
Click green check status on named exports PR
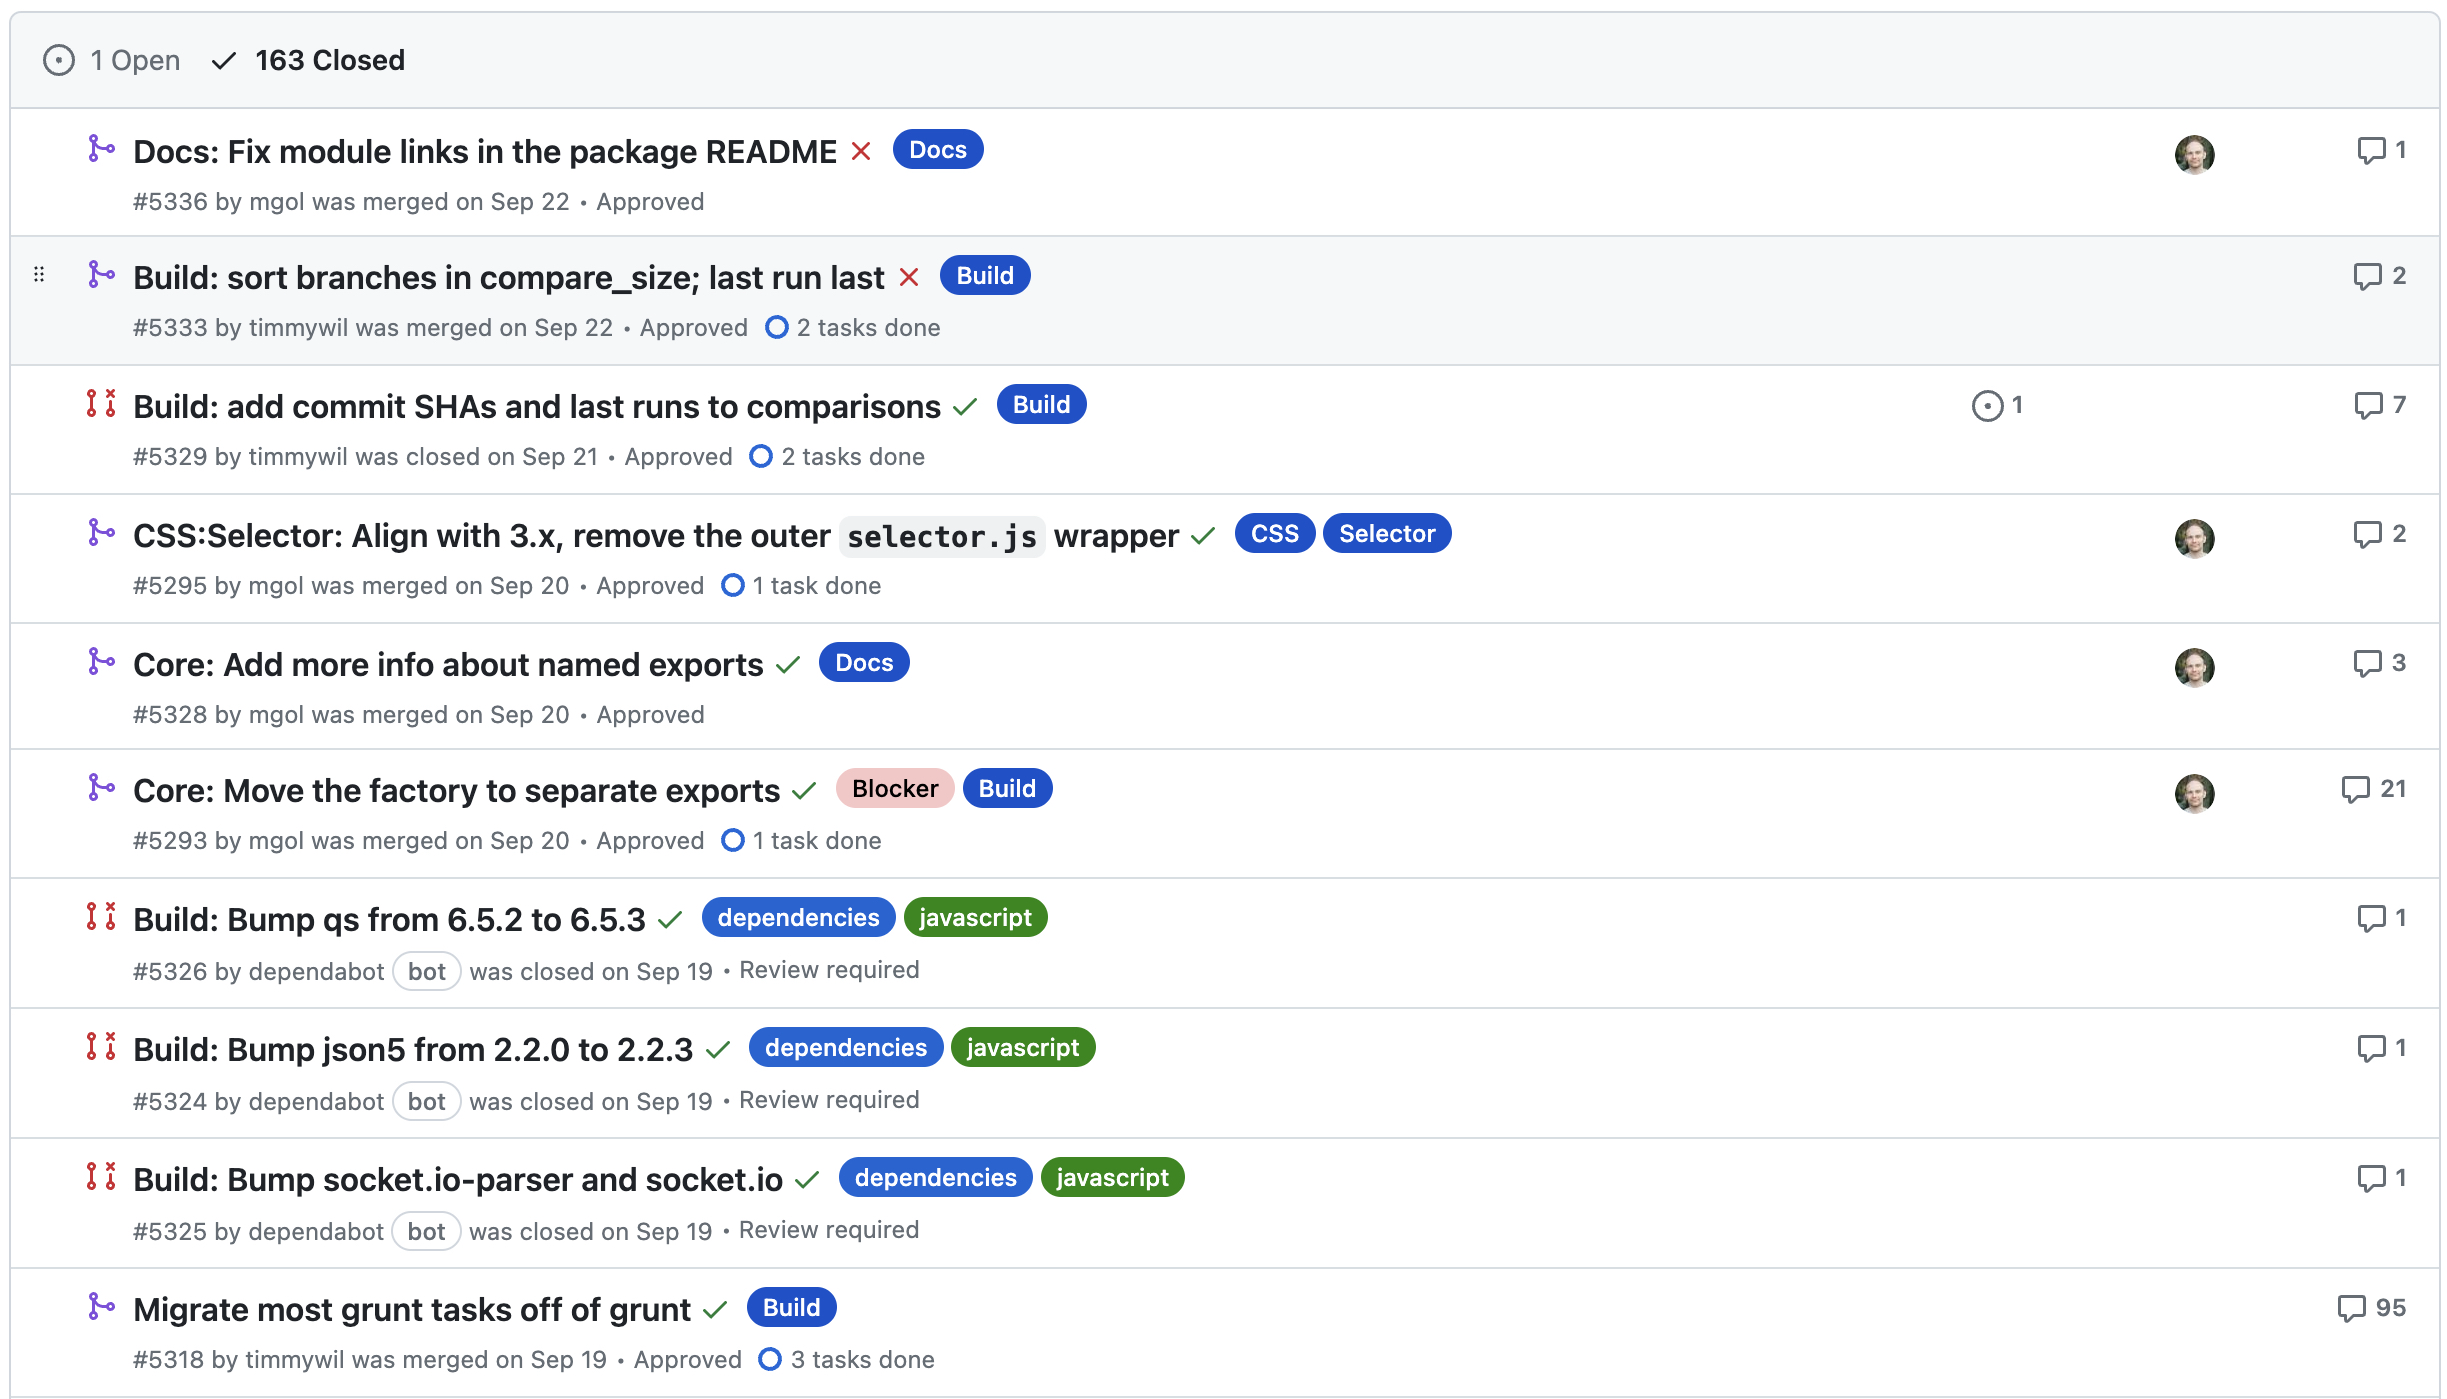788,665
